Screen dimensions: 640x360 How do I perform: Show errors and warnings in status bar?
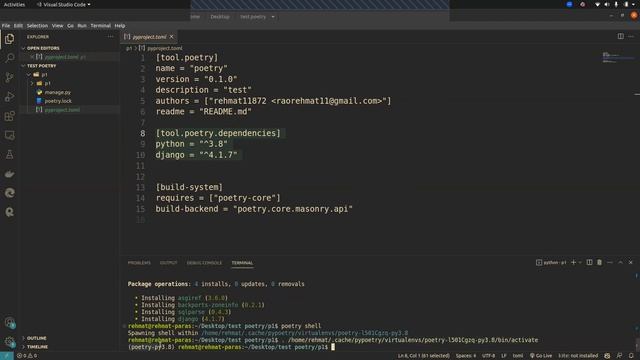pos(27,356)
